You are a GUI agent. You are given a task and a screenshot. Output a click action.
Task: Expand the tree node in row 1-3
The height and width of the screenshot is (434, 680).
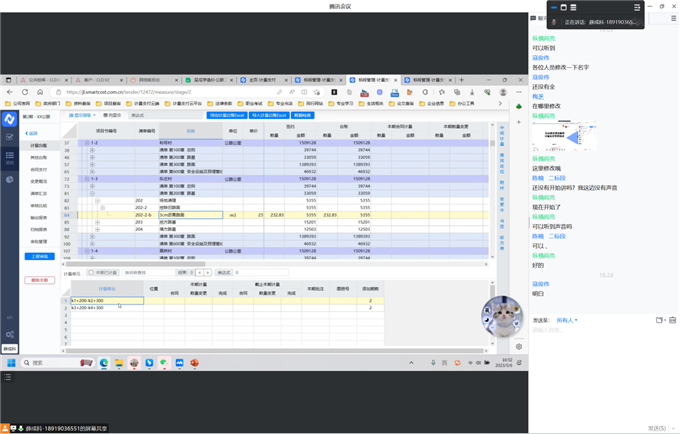tap(87, 179)
